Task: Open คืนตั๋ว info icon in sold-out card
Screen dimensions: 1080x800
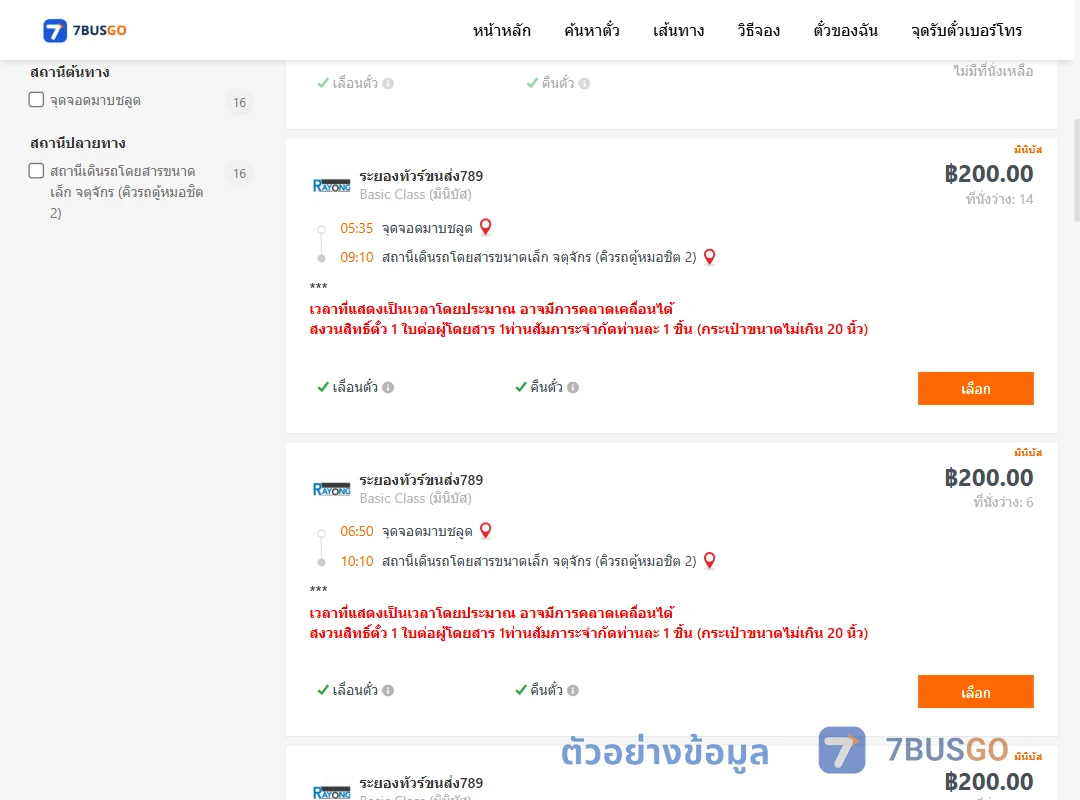Action: (585, 83)
